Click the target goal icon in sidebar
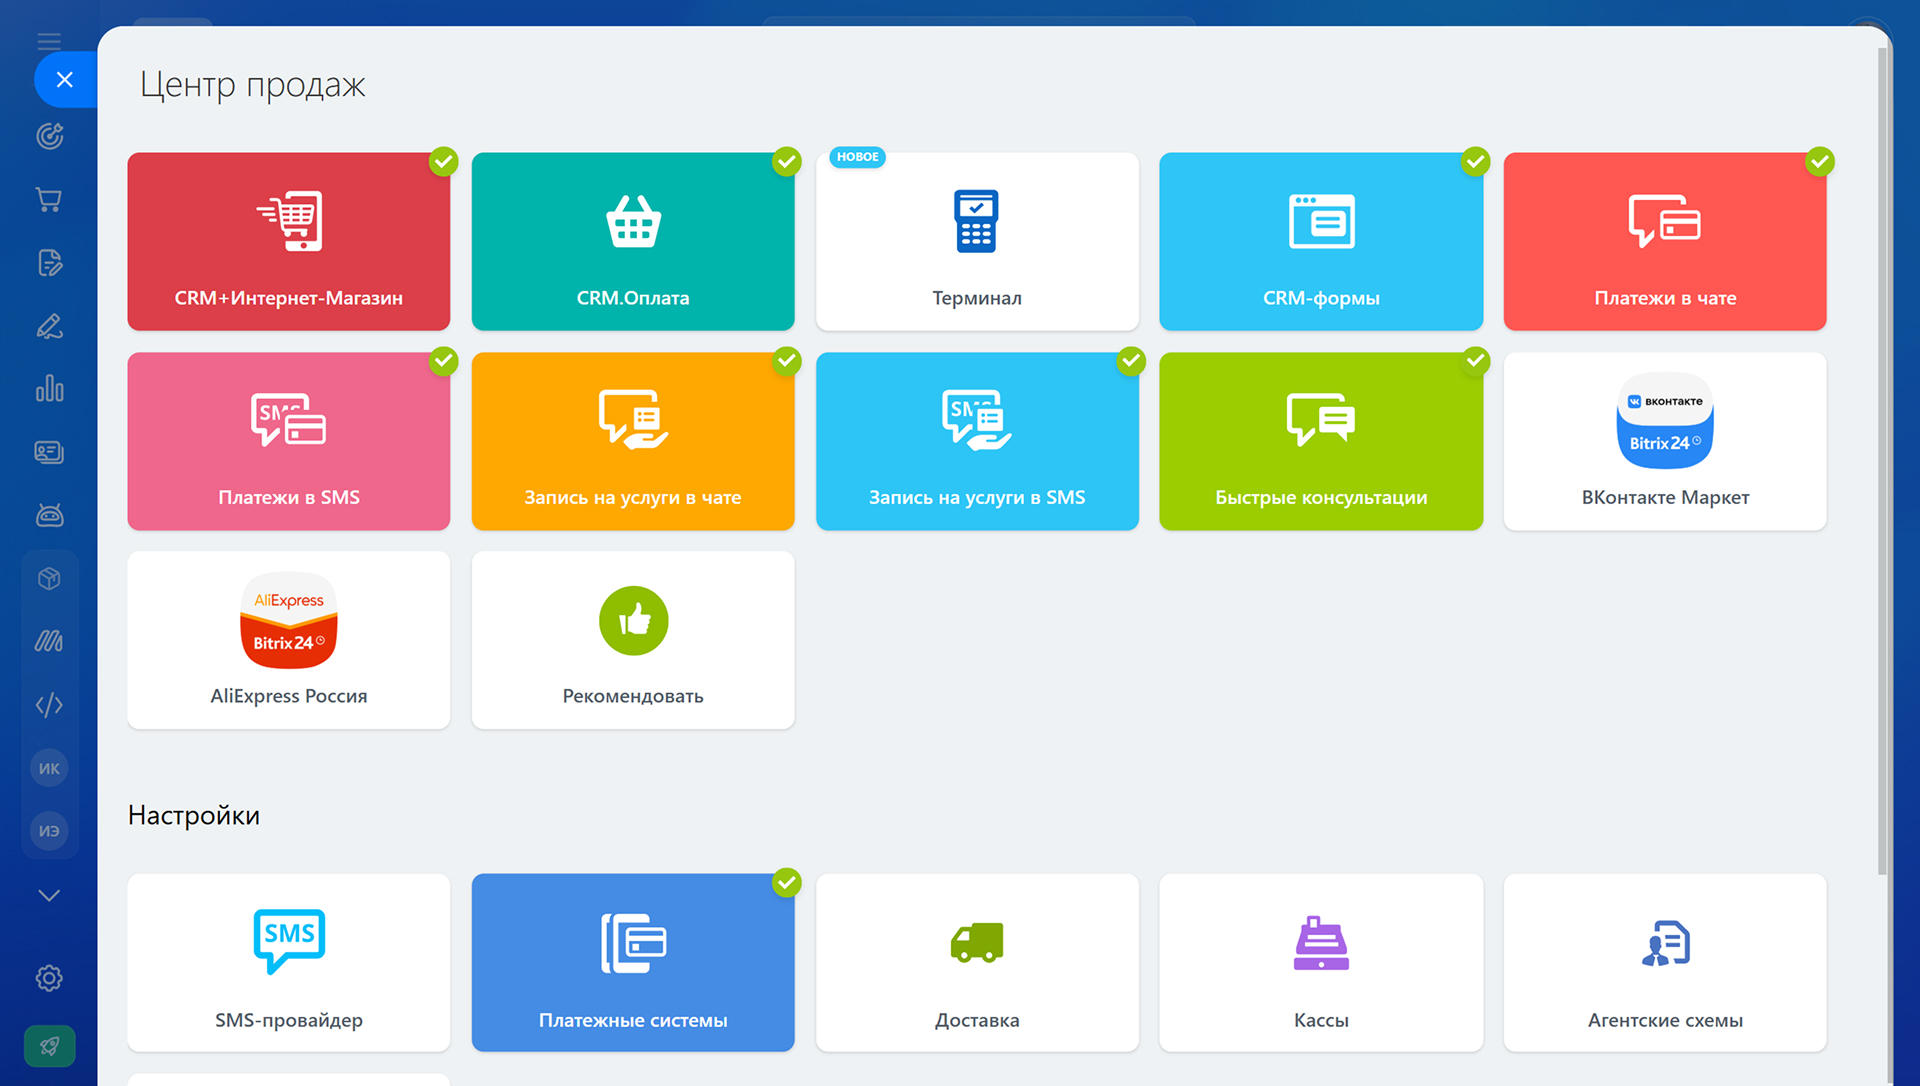Screen dimensions: 1920x1086 coord(49,136)
